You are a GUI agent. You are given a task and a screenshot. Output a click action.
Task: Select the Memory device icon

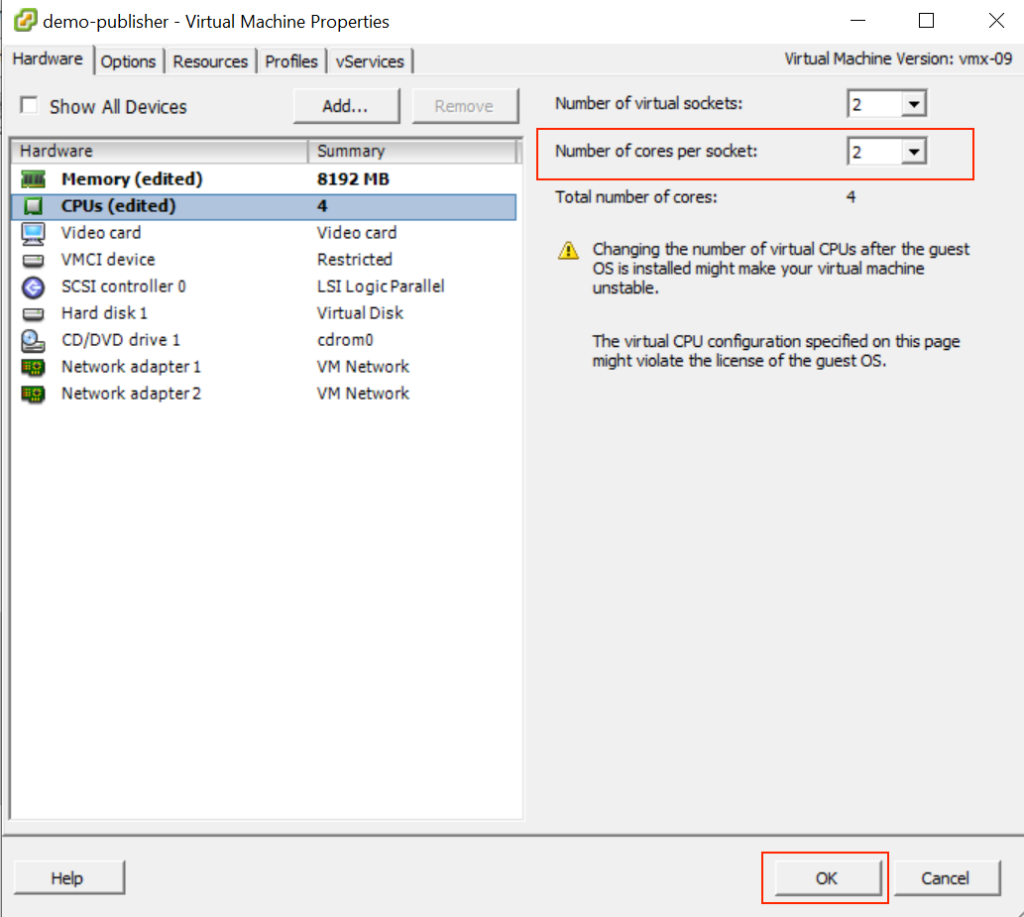pyautogui.click(x=30, y=179)
